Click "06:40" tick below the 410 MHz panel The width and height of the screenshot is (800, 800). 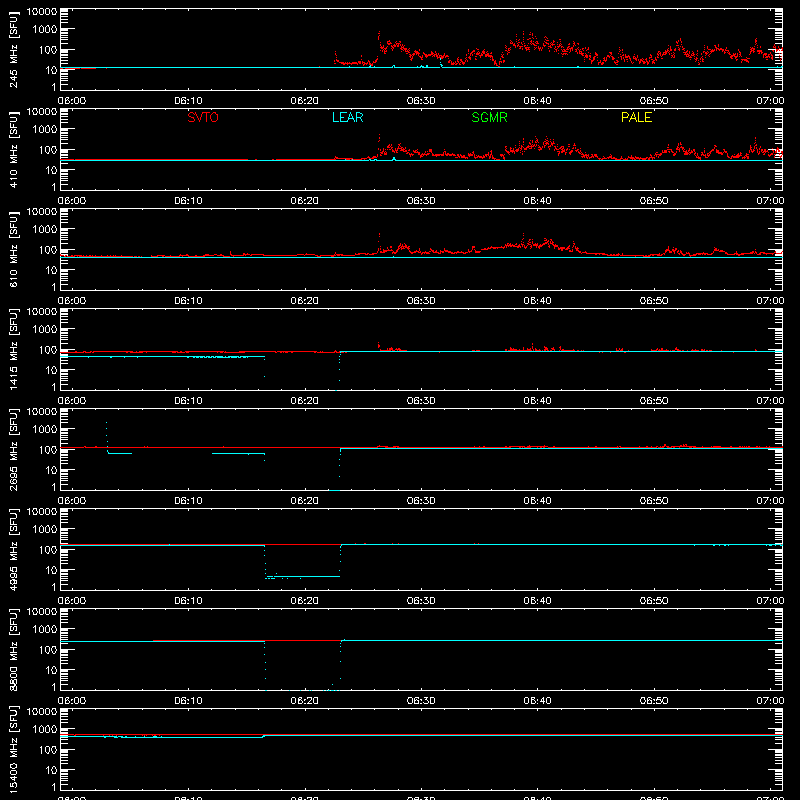coord(537,201)
